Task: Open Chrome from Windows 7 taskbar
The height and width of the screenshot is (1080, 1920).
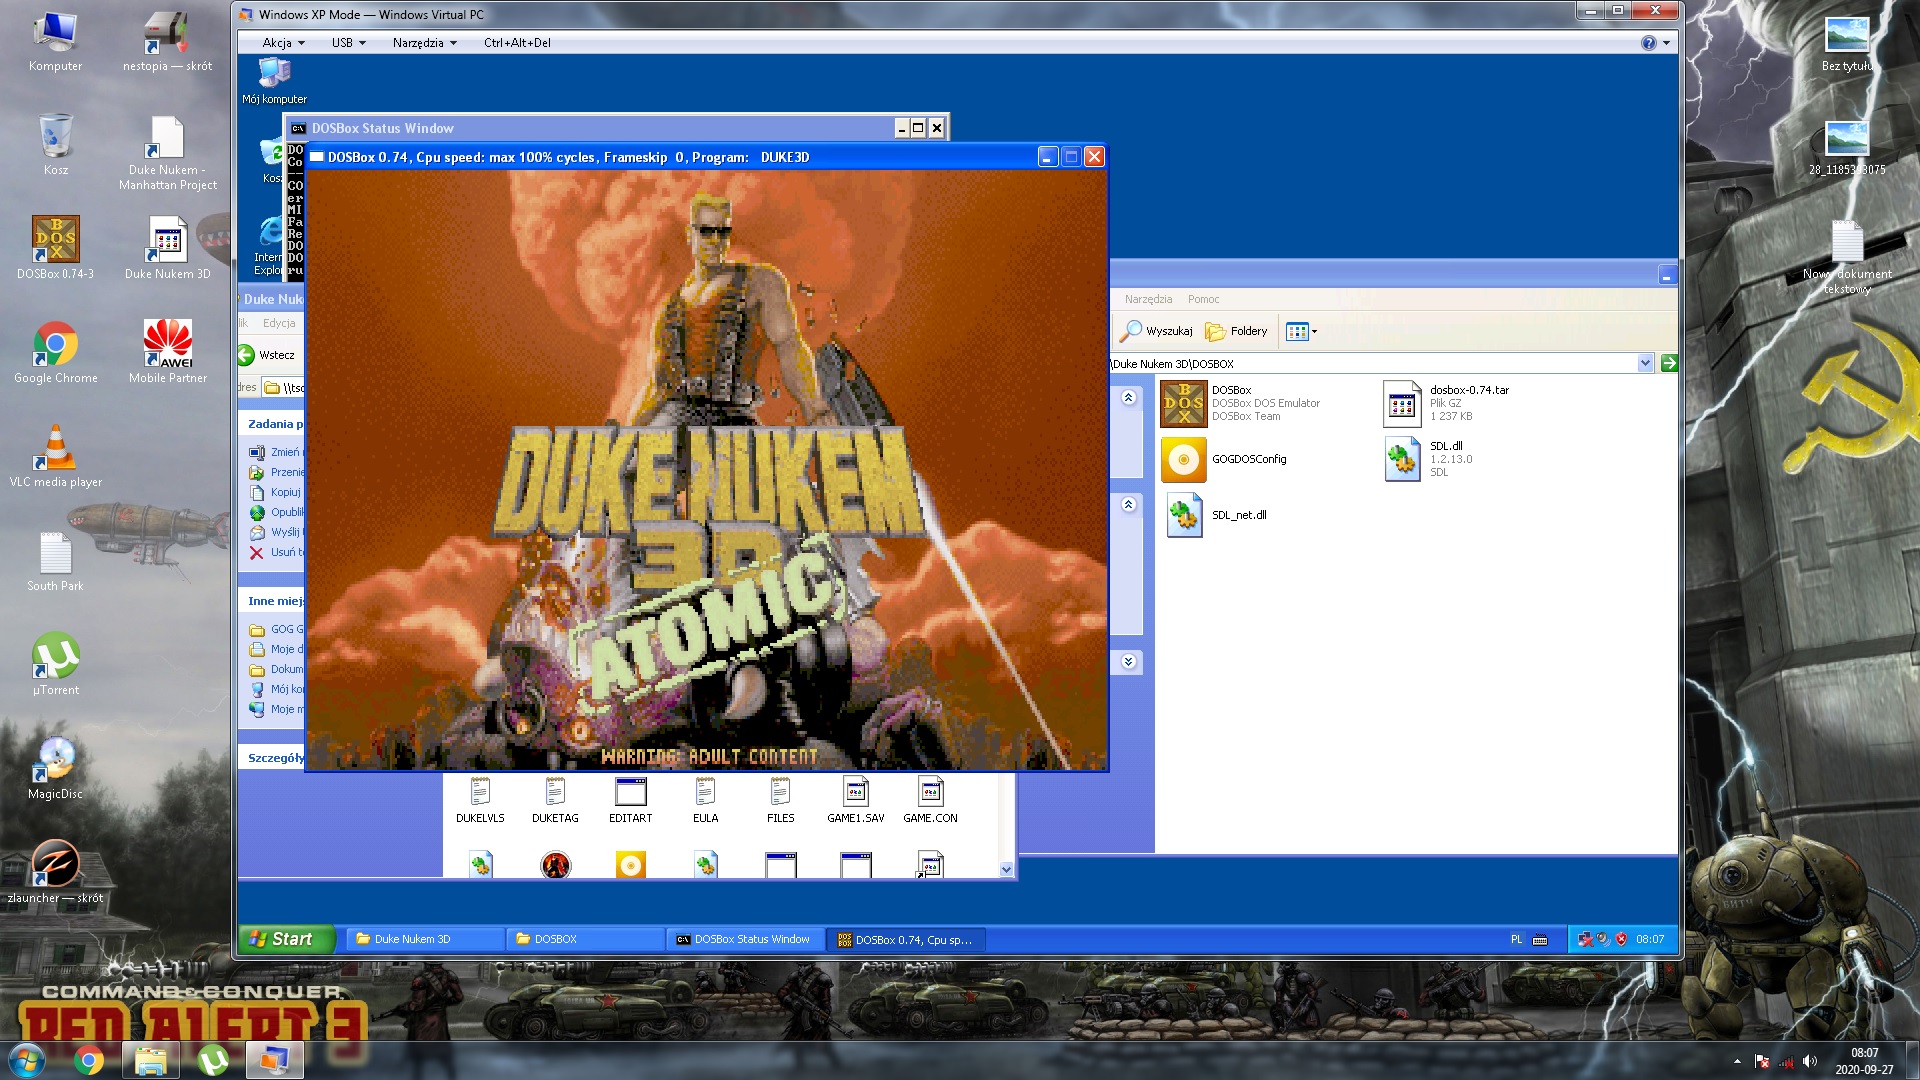Action: click(89, 1060)
